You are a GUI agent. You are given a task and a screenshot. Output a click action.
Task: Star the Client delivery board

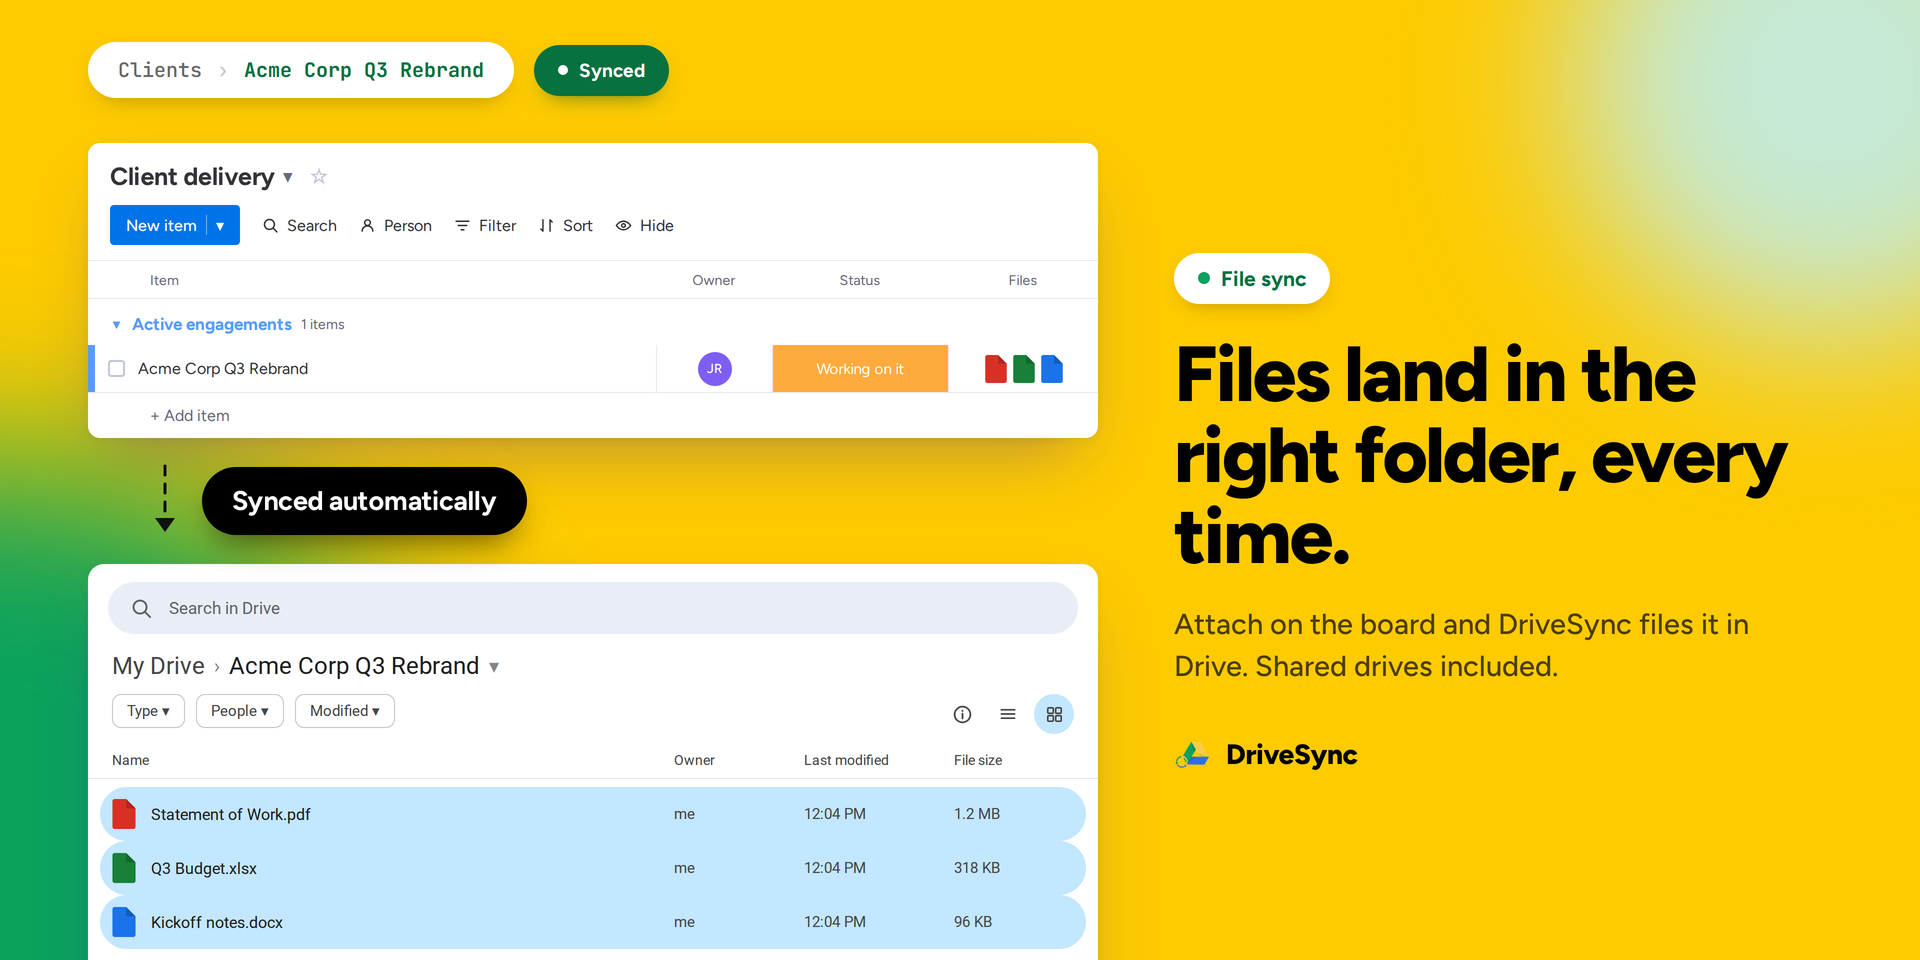tap(319, 177)
